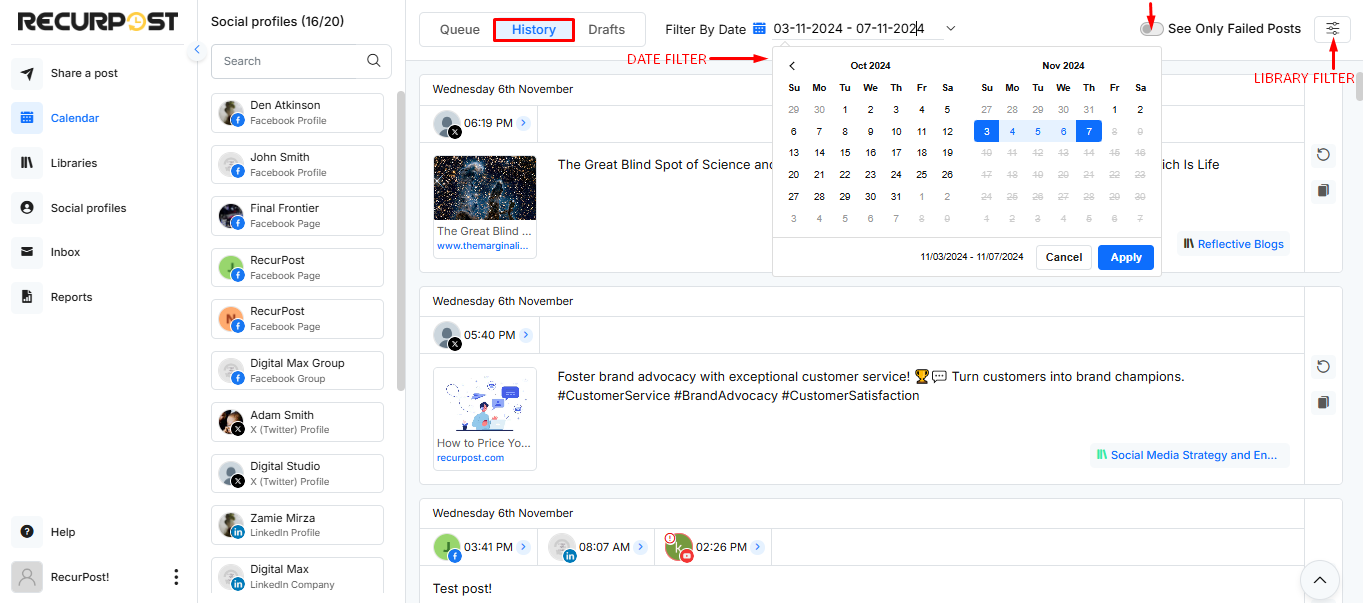Open the Inbox

[x=65, y=252]
